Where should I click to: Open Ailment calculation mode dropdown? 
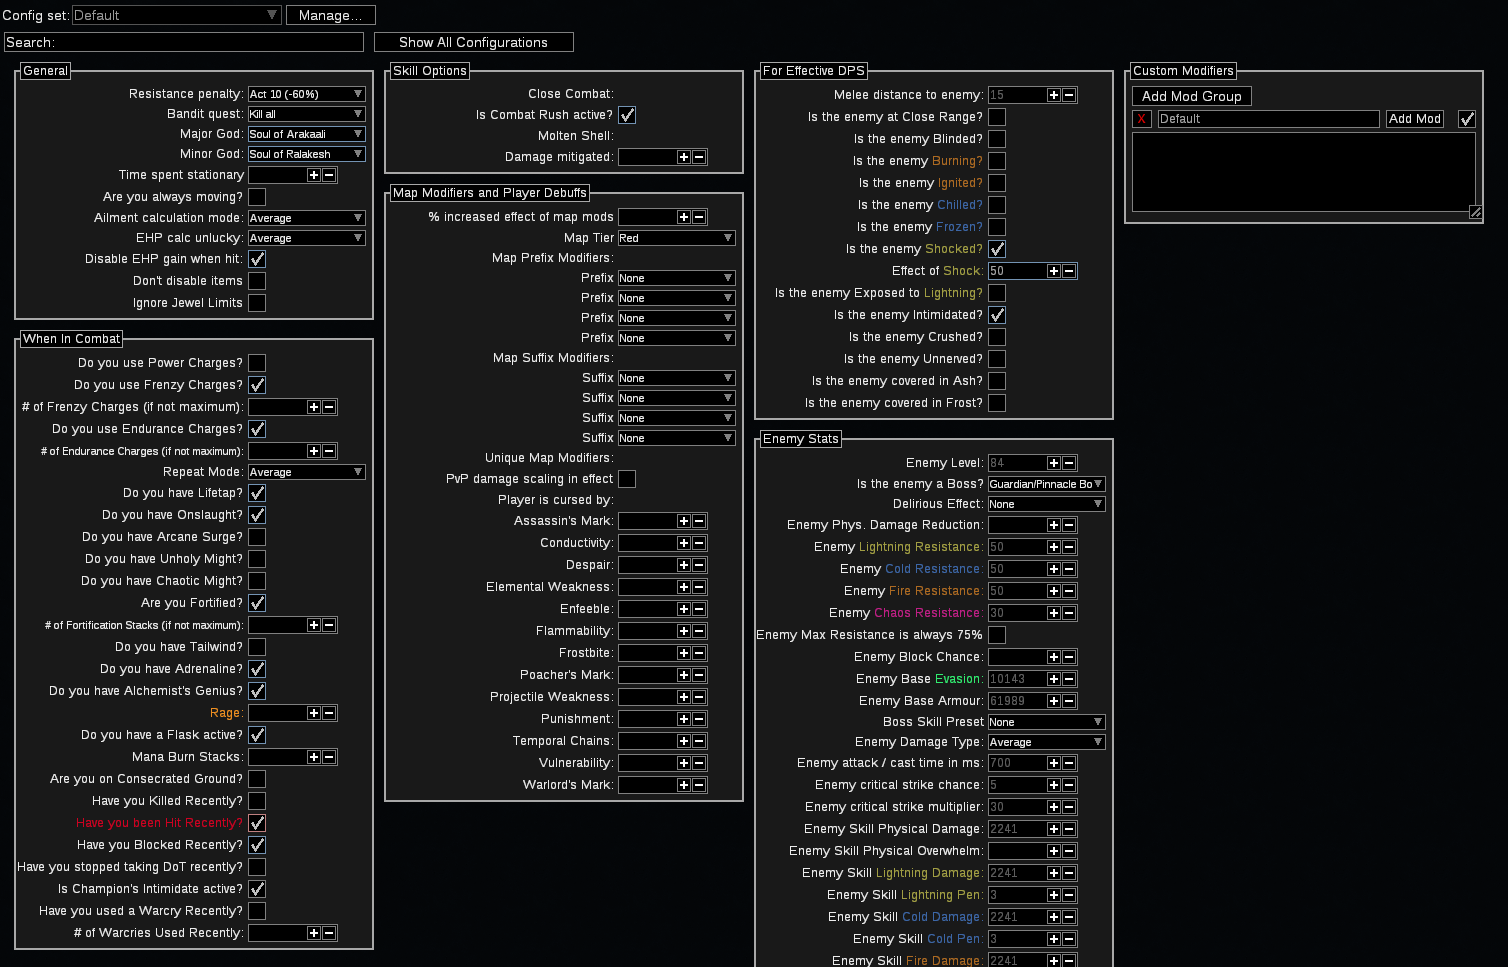307,218
